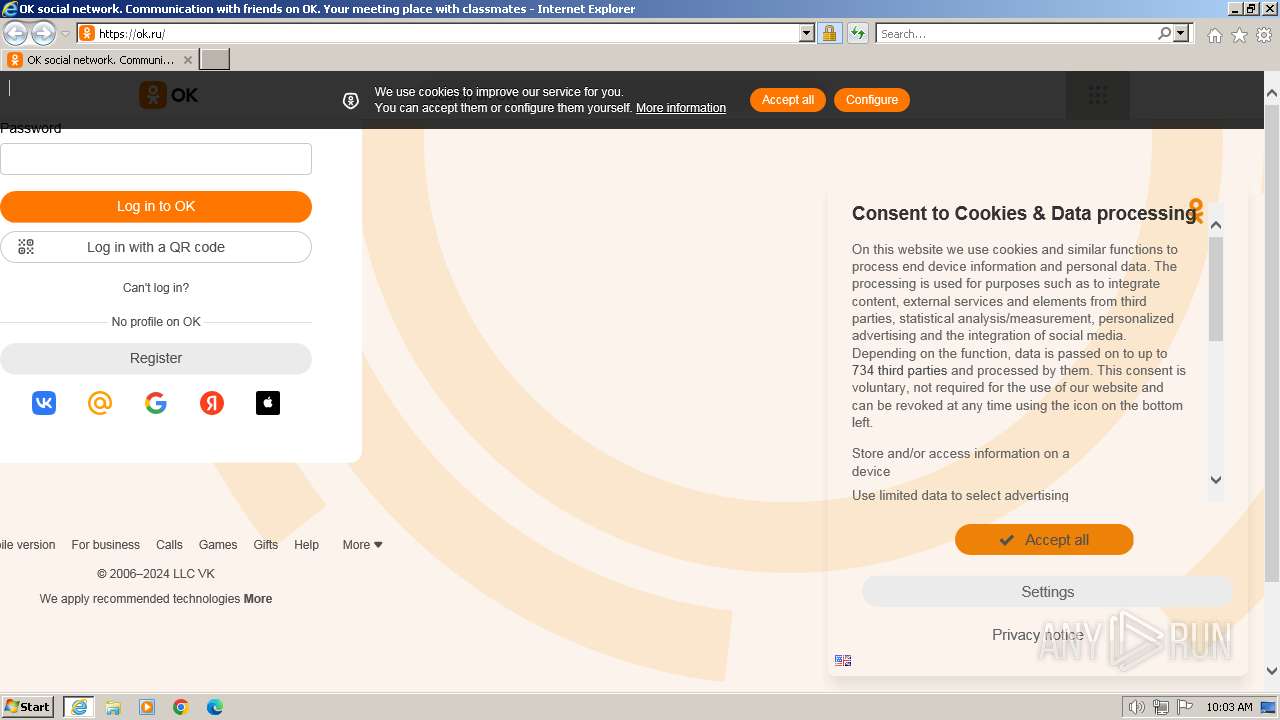Screen dimensions: 1280x720
Task: Open the More information link
Action: [681, 108]
